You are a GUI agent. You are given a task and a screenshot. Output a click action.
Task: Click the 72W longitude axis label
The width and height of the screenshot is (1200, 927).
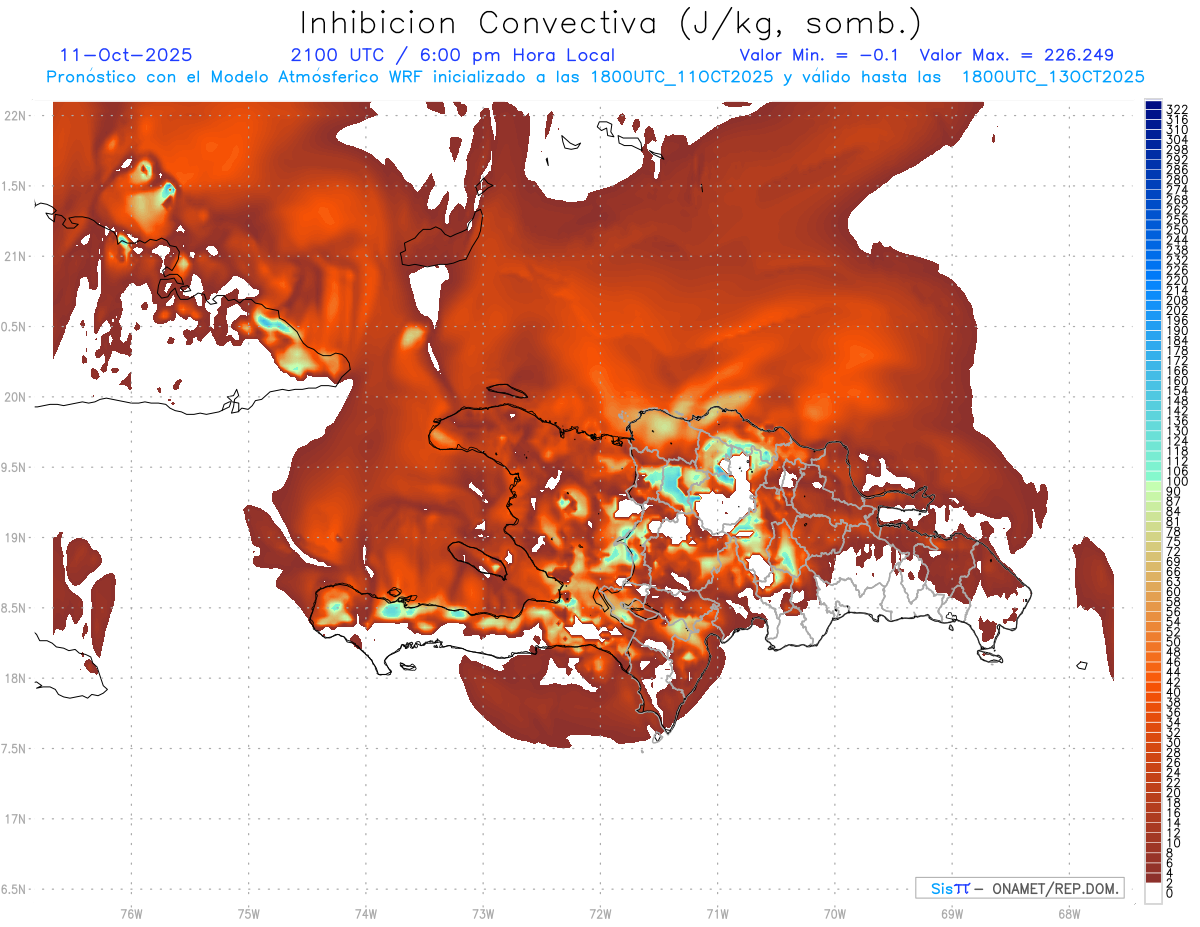pos(600,913)
